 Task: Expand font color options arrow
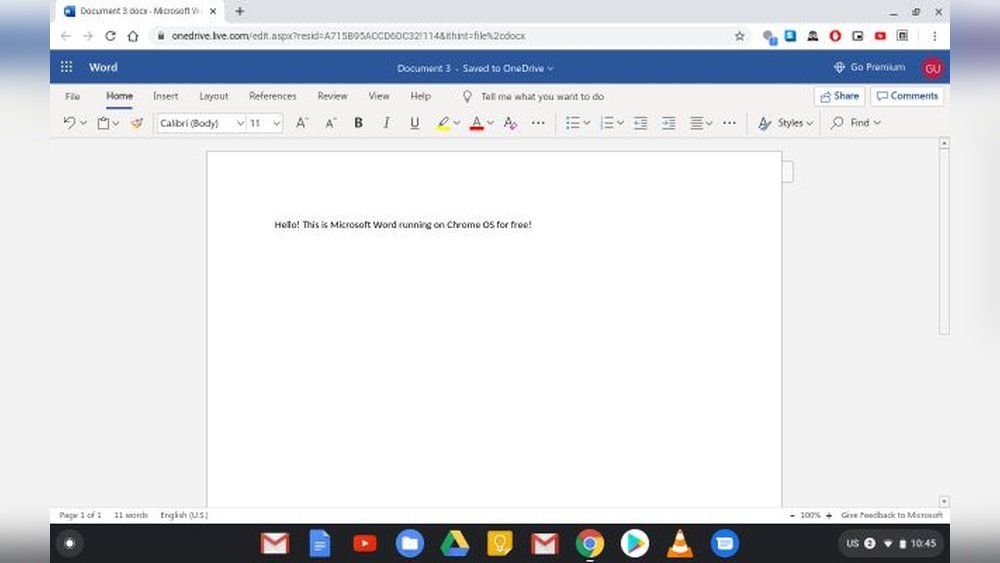click(490, 123)
